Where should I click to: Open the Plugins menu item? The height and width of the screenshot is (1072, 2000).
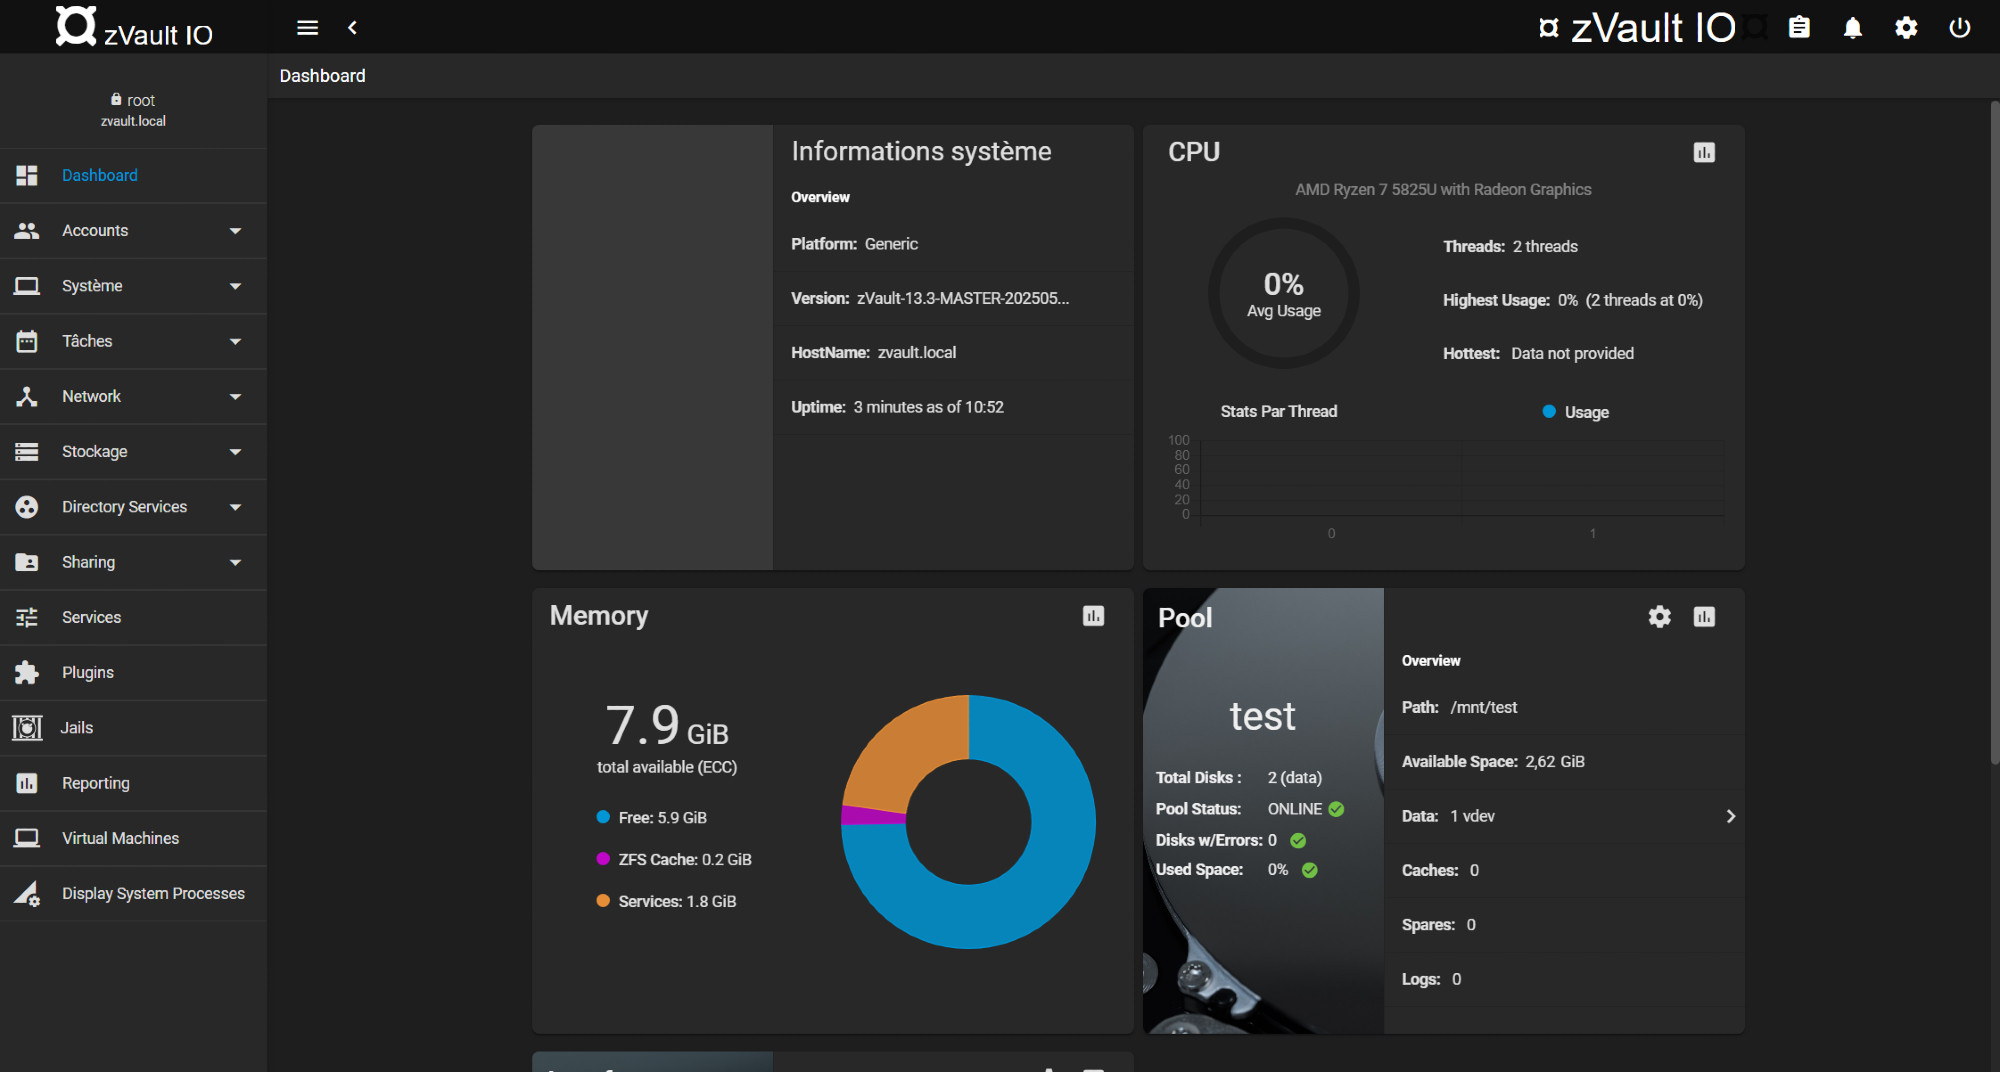pyautogui.click(x=133, y=673)
